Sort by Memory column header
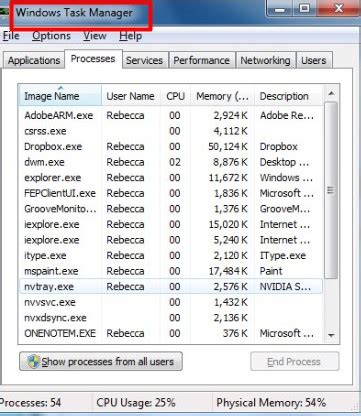Image resolution: width=361 pixels, height=416 pixels. (222, 96)
